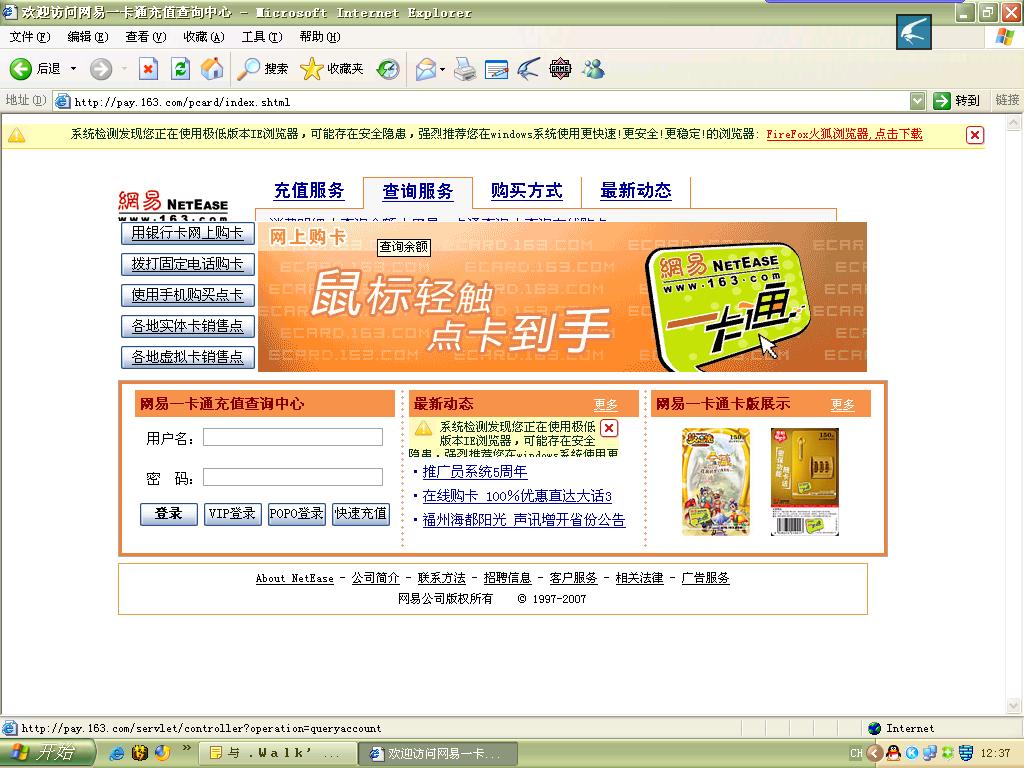The width and height of the screenshot is (1024, 768).
Task: Click the 公司简介 footer link
Action: coord(376,578)
